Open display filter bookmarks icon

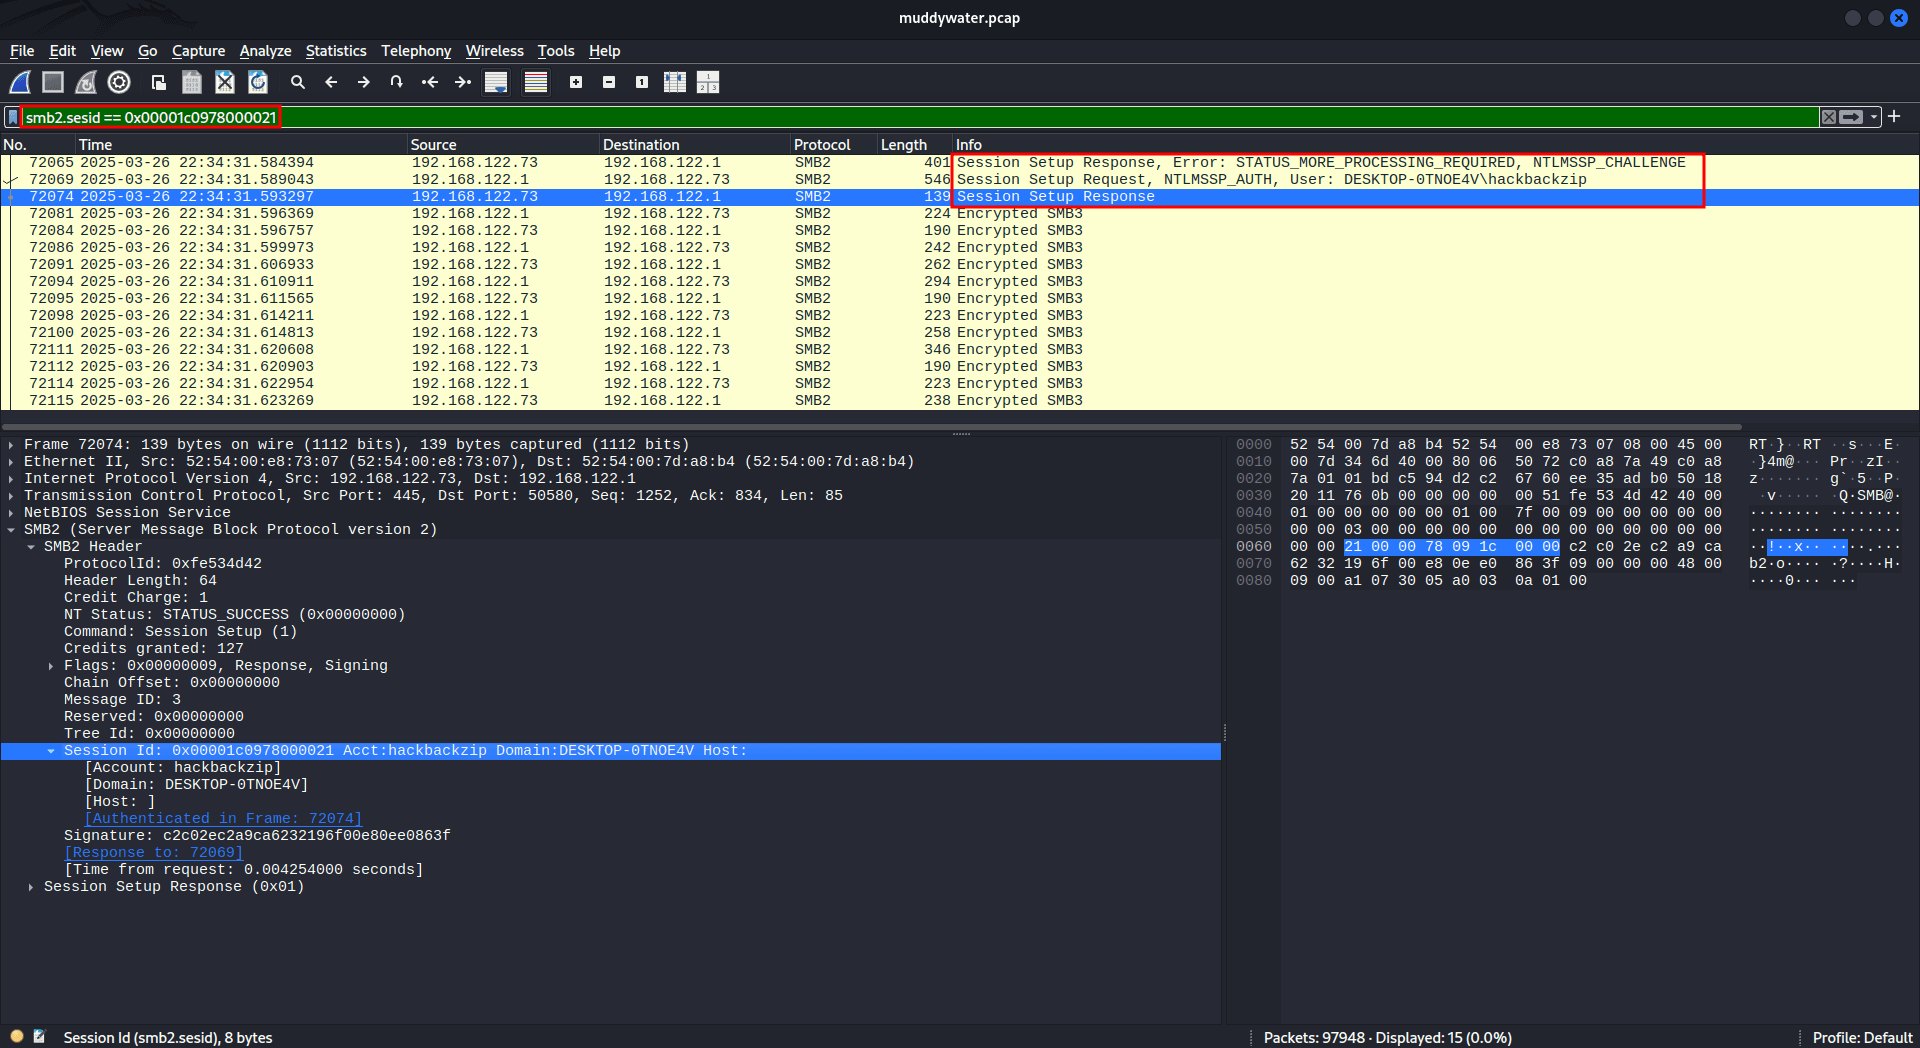(12, 117)
